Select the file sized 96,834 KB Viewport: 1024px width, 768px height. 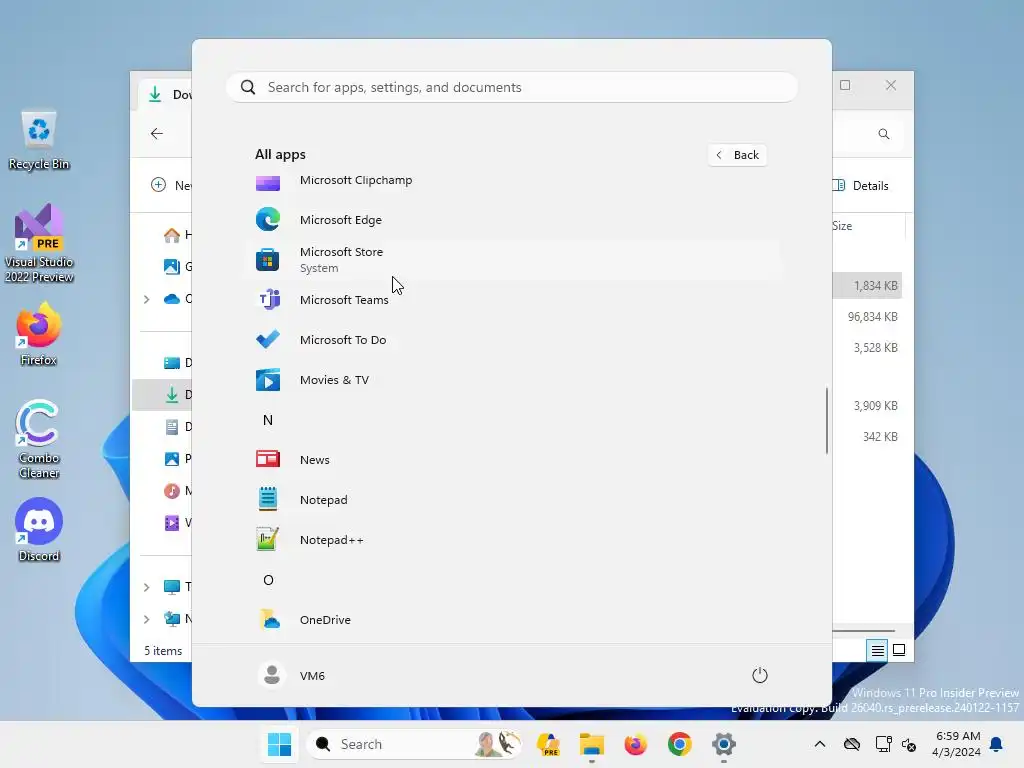click(x=867, y=317)
